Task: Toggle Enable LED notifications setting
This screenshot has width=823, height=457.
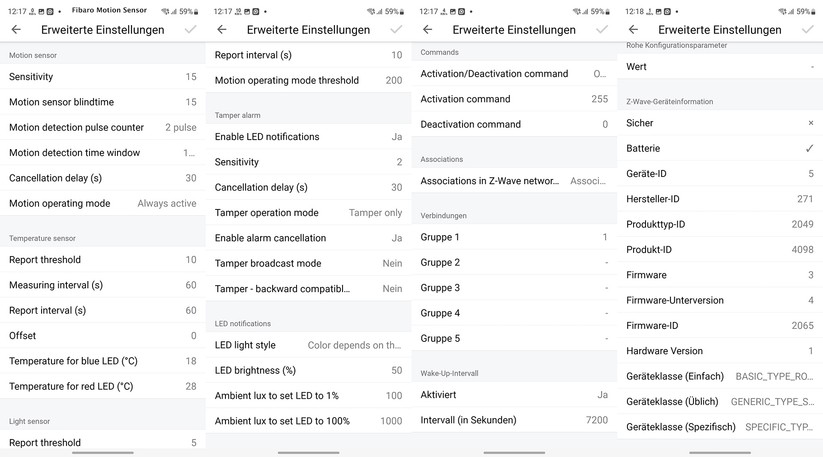Action: pyautogui.click(x=396, y=137)
